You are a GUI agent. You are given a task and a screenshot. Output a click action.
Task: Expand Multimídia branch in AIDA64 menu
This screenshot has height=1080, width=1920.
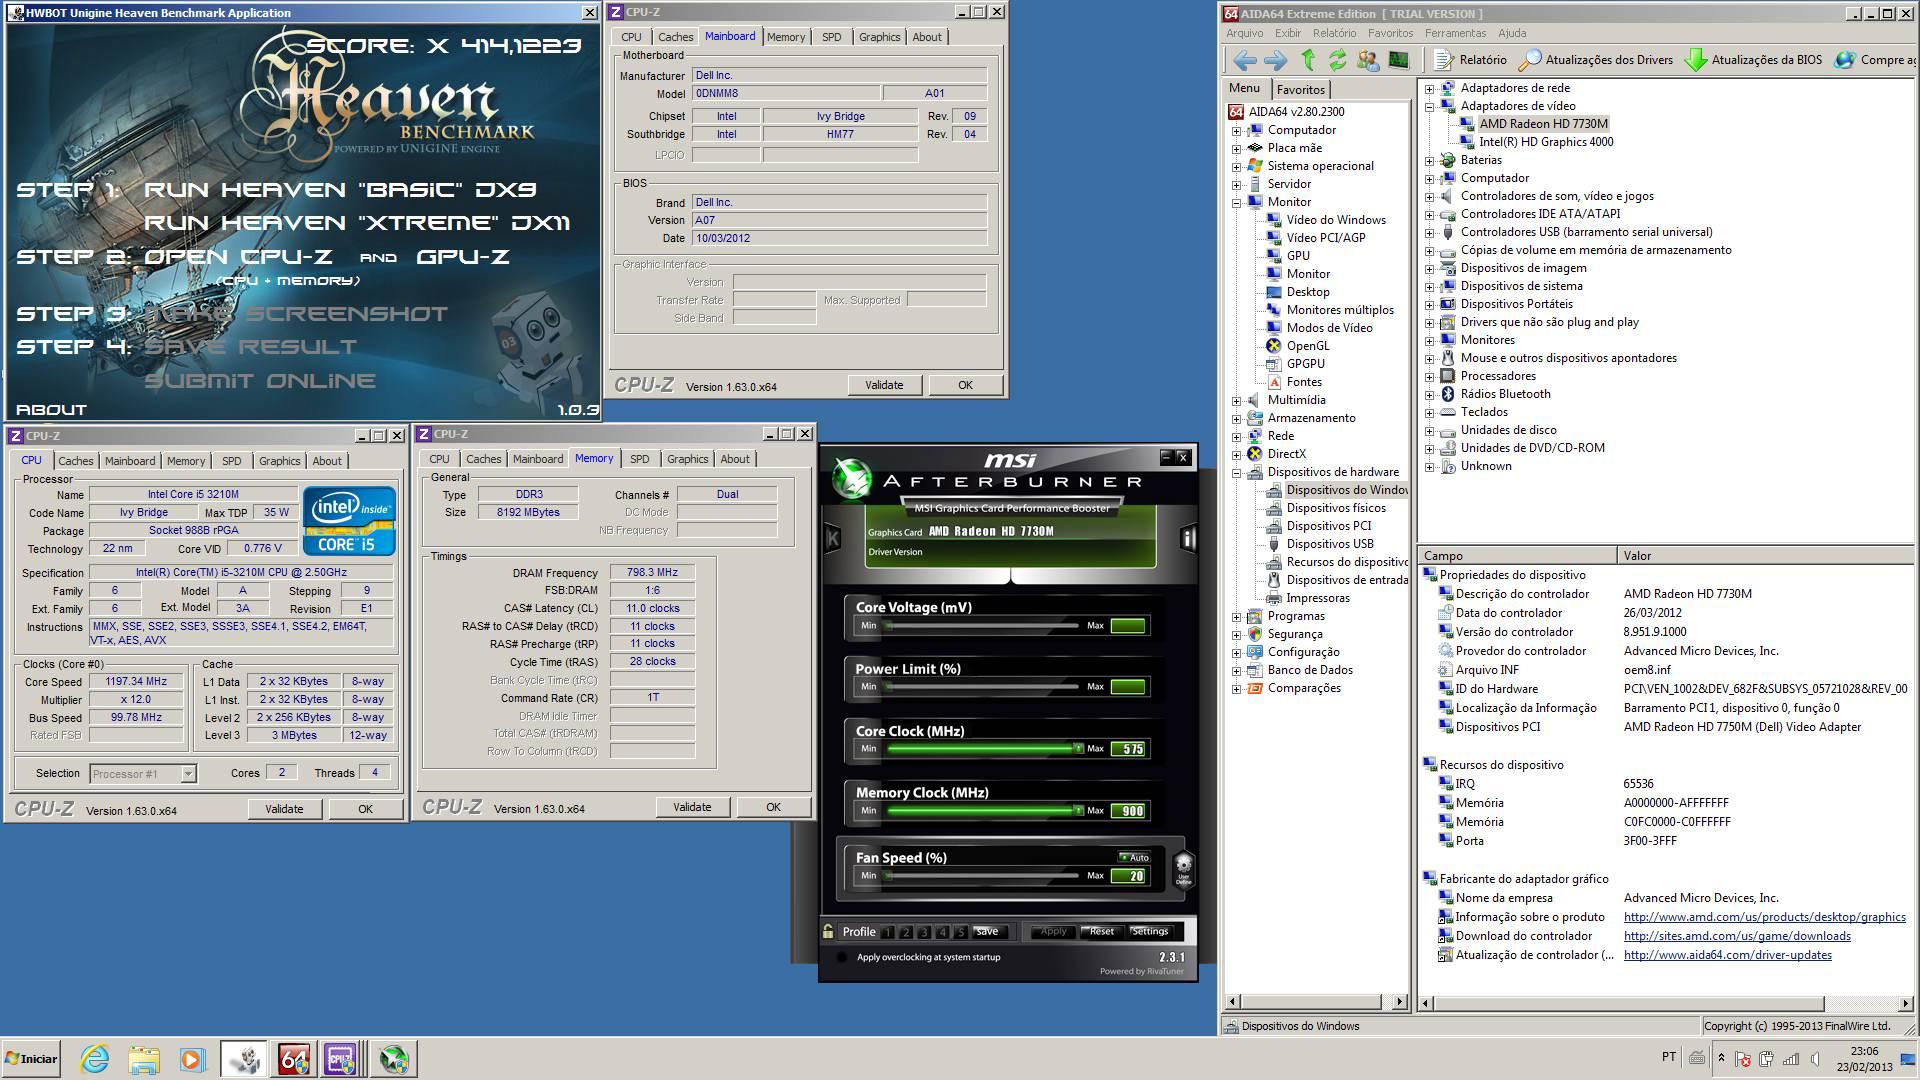1237,400
